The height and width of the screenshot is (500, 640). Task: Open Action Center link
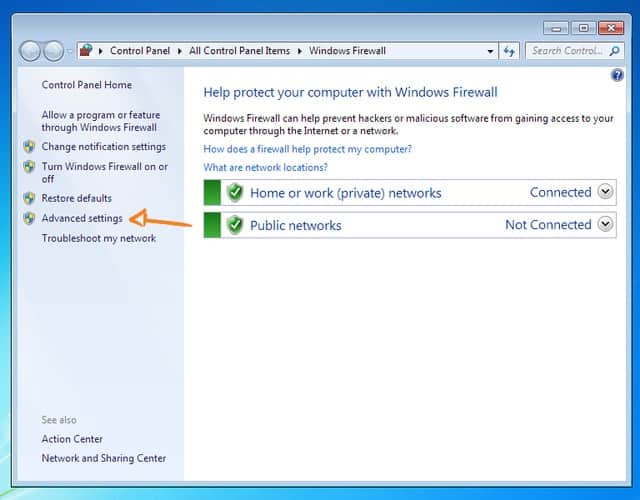tap(72, 439)
